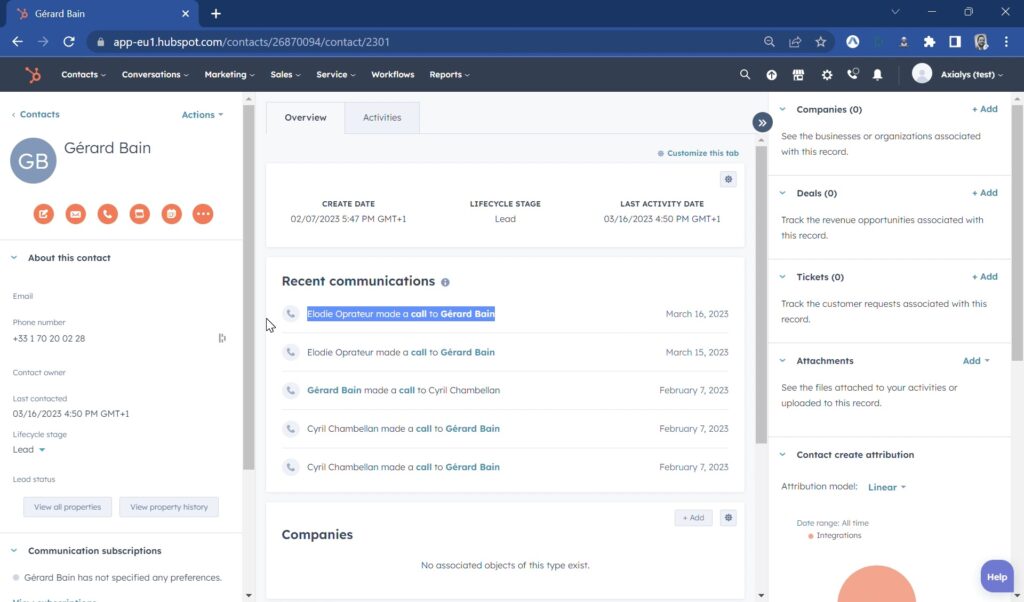Click + Add on center Companies card

point(694,518)
